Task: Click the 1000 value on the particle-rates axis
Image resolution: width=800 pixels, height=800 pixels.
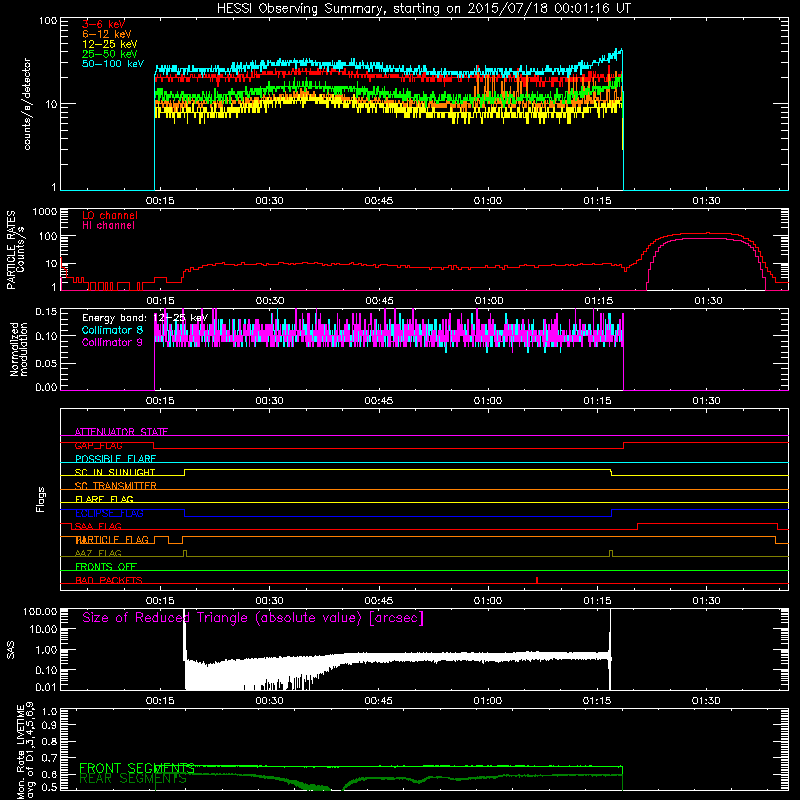Action: 44,212
